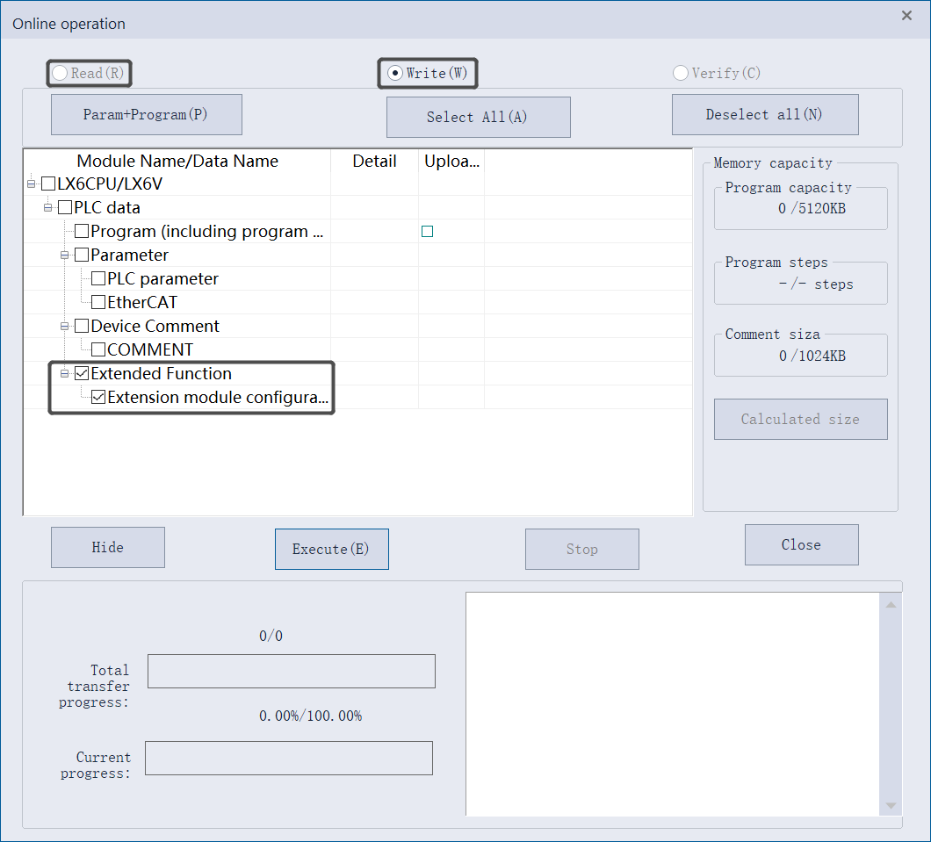Collapse the Device Comment tree node
Image resolution: width=931 pixels, height=842 pixels.
(x=64, y=326)
